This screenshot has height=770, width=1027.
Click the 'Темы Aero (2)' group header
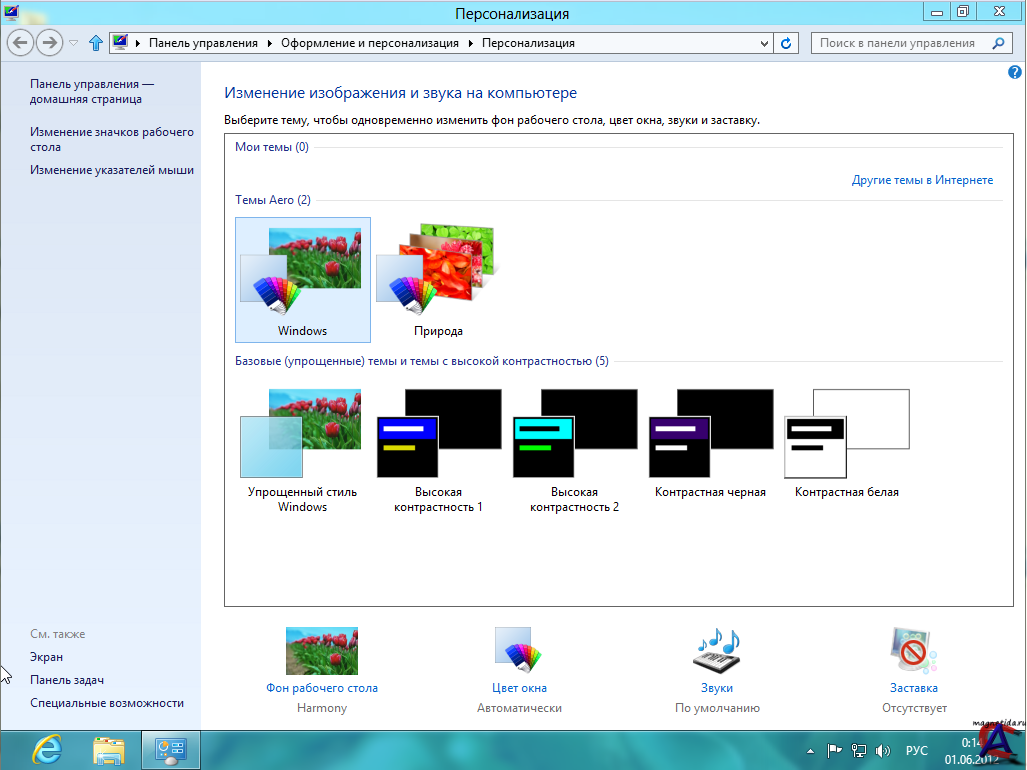(x=273, y=200)
